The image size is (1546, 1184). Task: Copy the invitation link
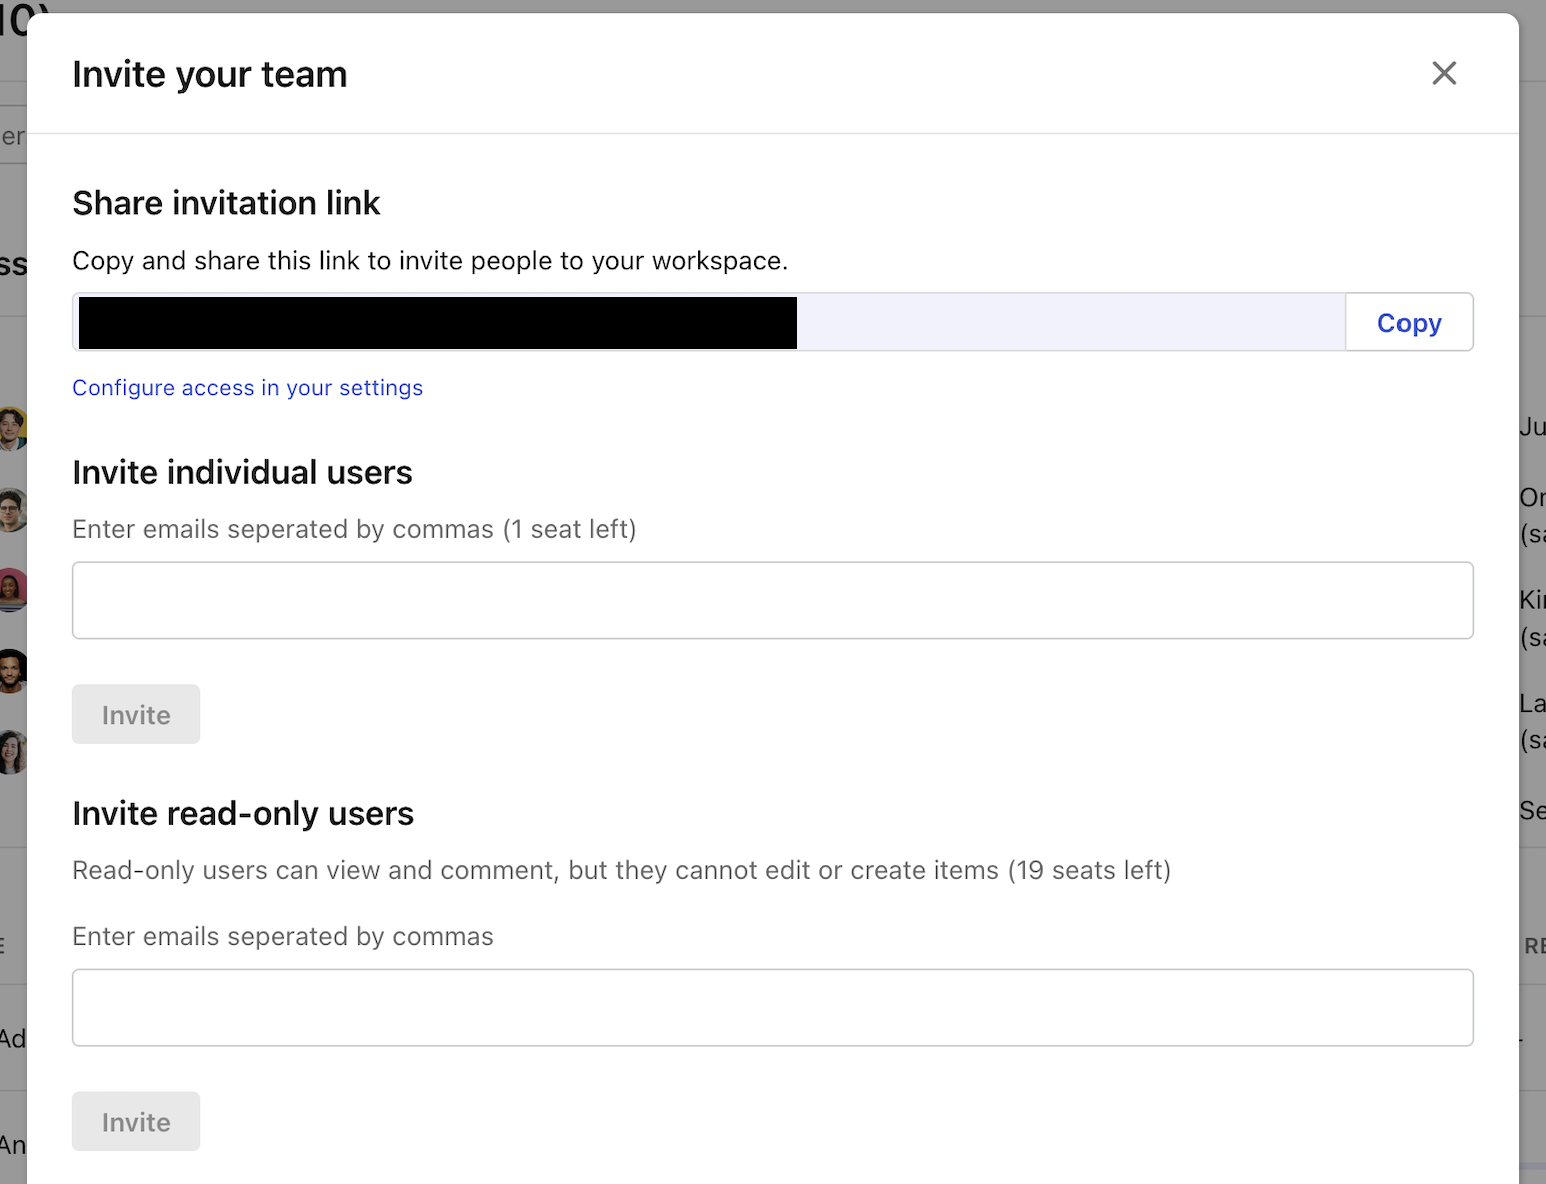[x=1408, y=322]
